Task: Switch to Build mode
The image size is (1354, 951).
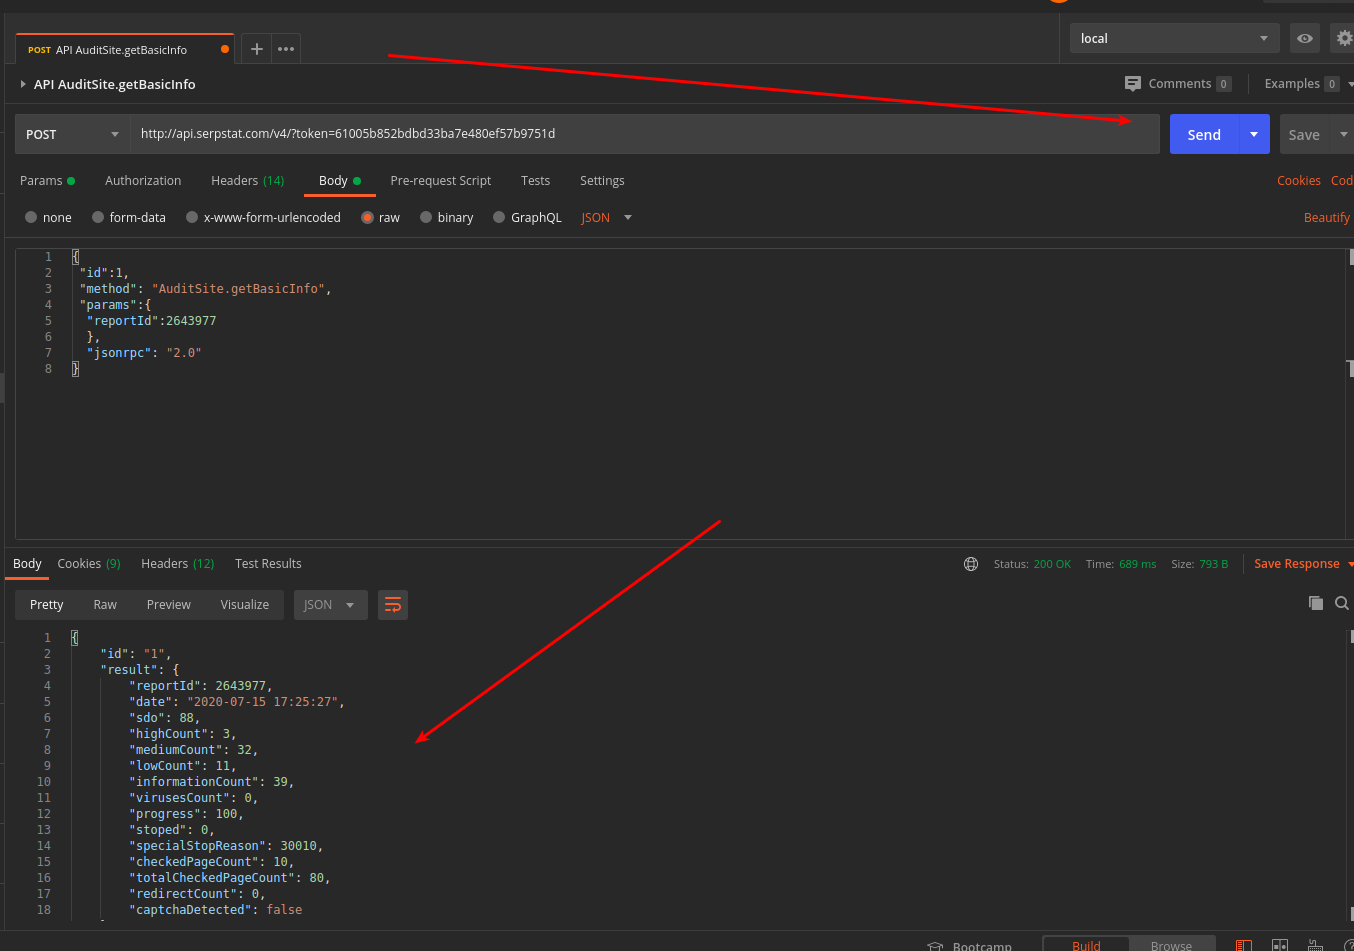Action: tap(1086, 945)
